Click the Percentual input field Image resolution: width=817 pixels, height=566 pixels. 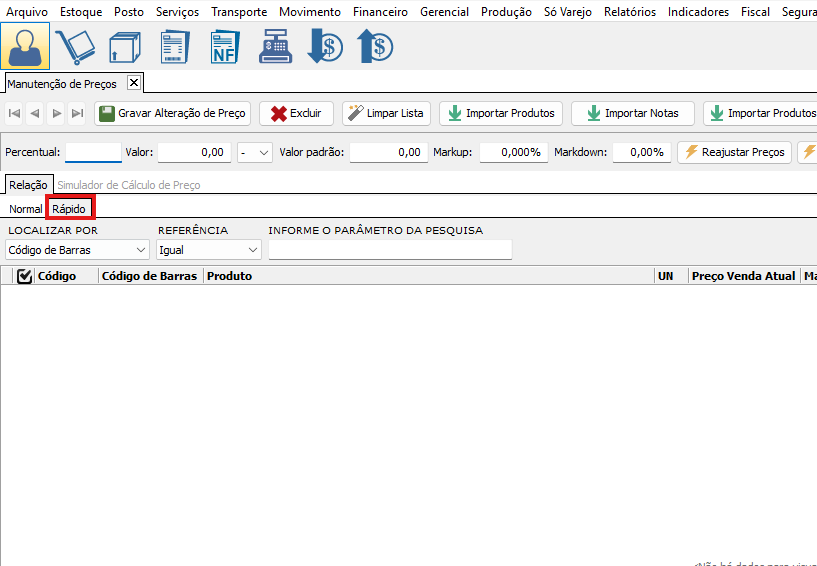coord(93,153)
